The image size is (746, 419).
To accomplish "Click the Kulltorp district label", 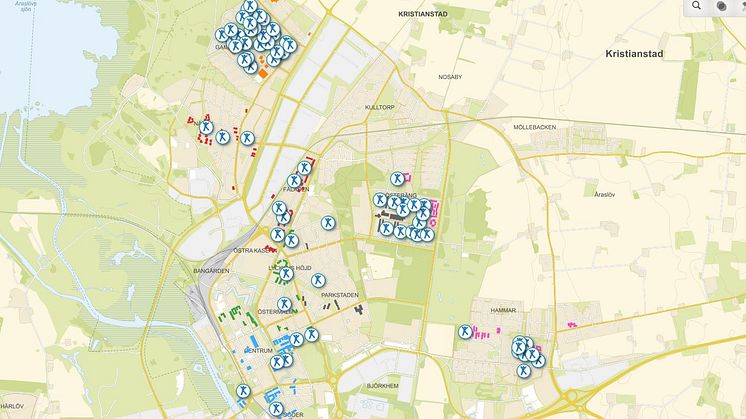I will tap(380, 106).
